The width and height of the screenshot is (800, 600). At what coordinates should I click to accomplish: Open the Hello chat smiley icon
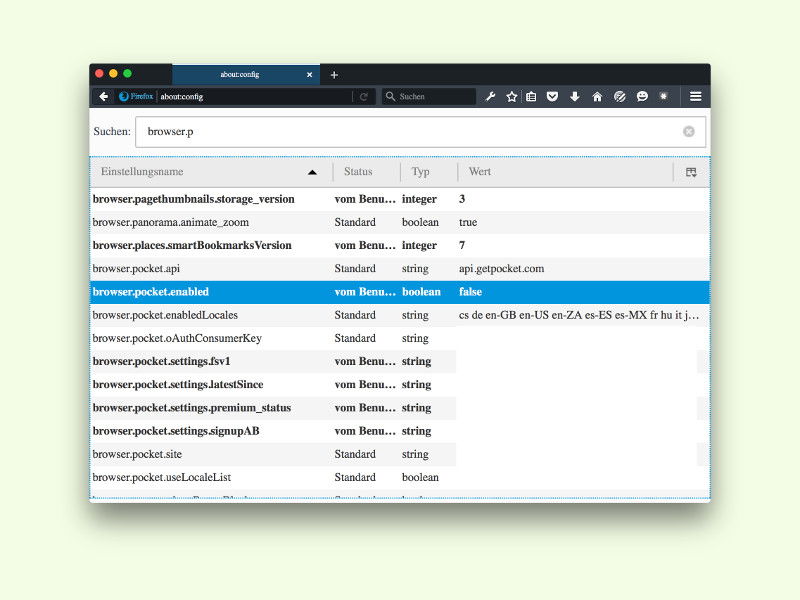[642, 96]
